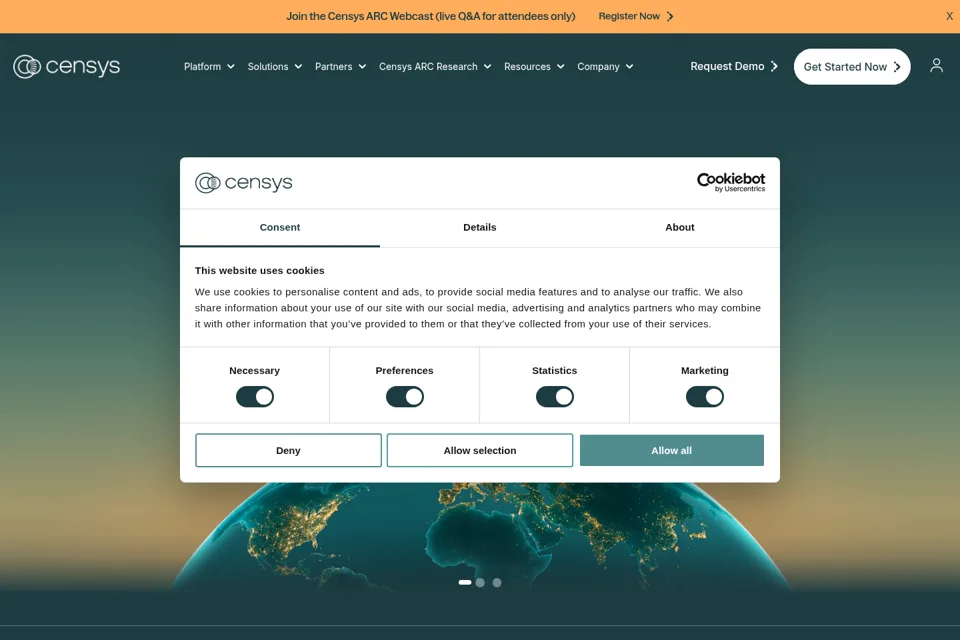Image resolution: width=960 pixels, height=640 pixels.
Task: Click the webcast announcement text in the banner
Action: (x=430, y=17)
